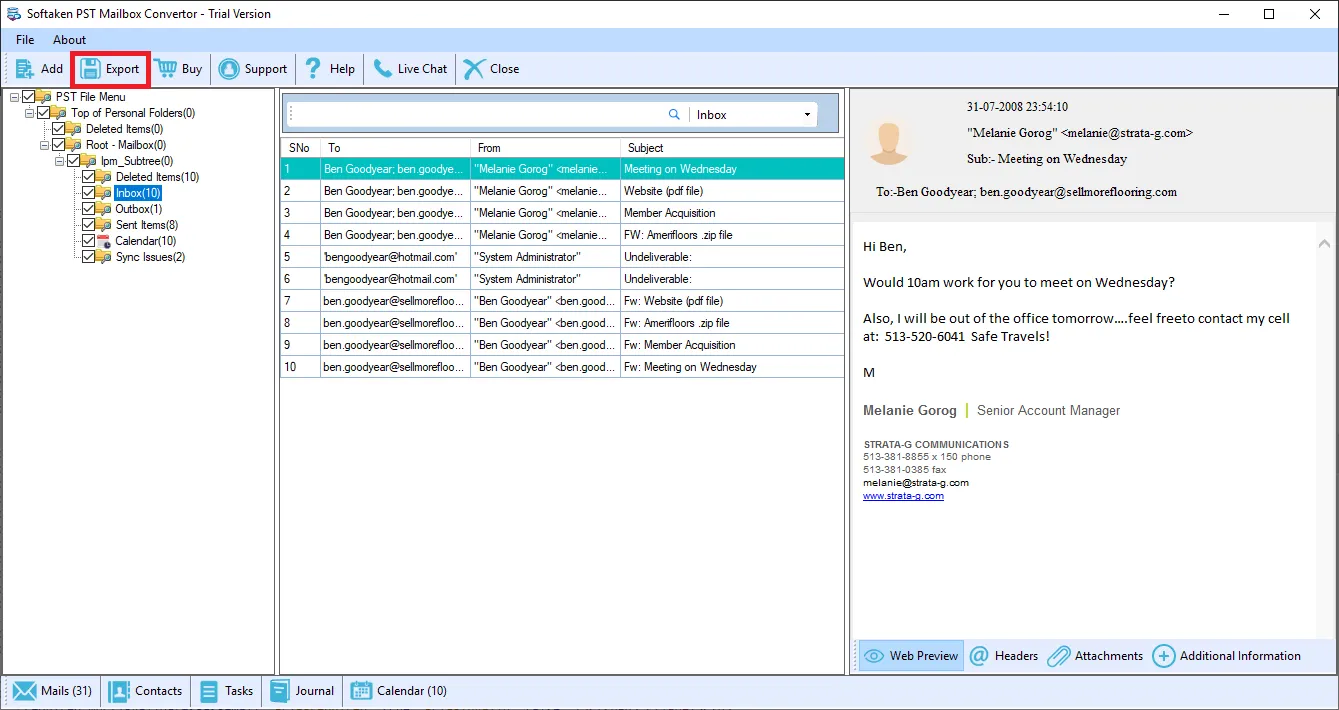Select Inbox(10) folder in tree
This screenshot has height=710, width=1339.
138,193
